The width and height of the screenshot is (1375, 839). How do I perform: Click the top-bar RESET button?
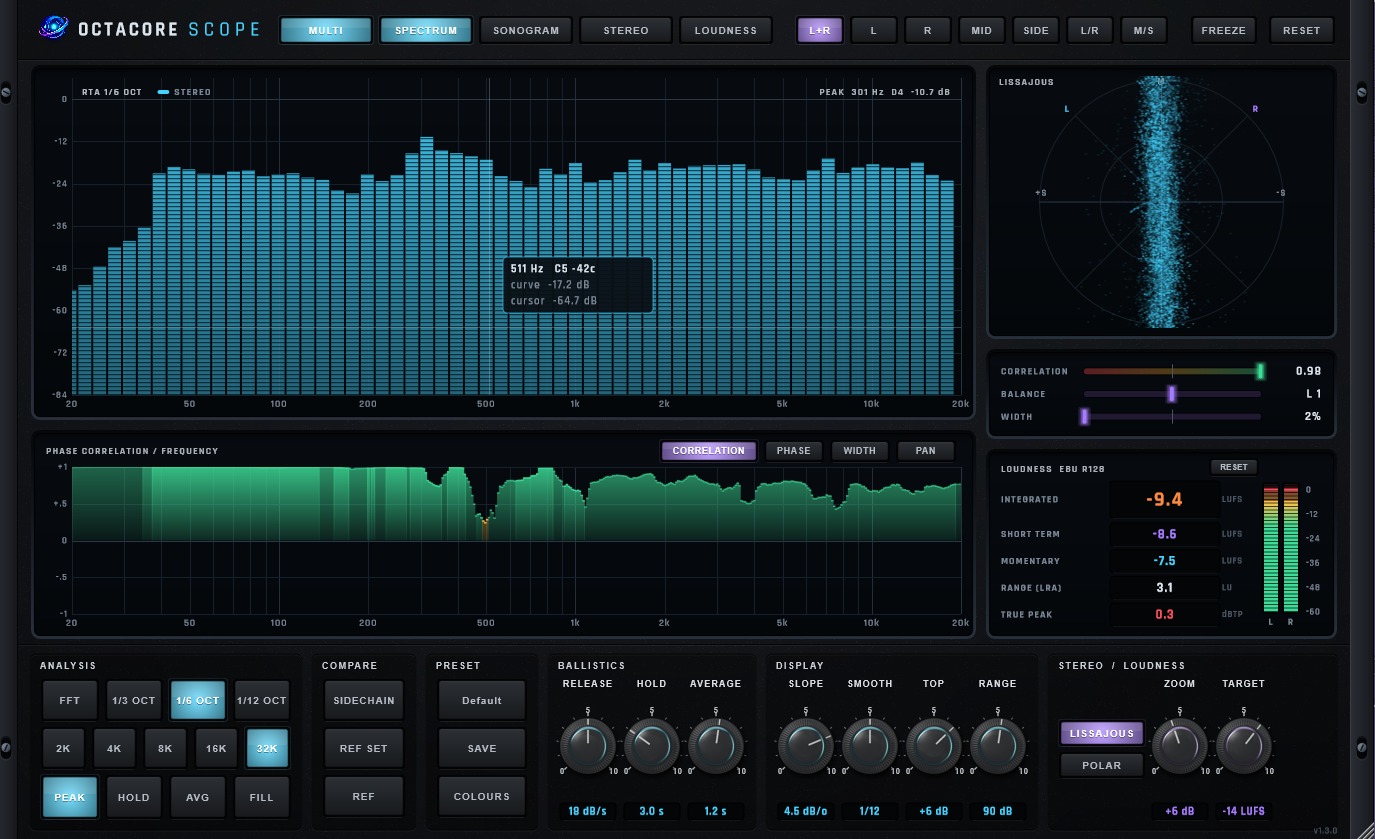coord(1302,30)
